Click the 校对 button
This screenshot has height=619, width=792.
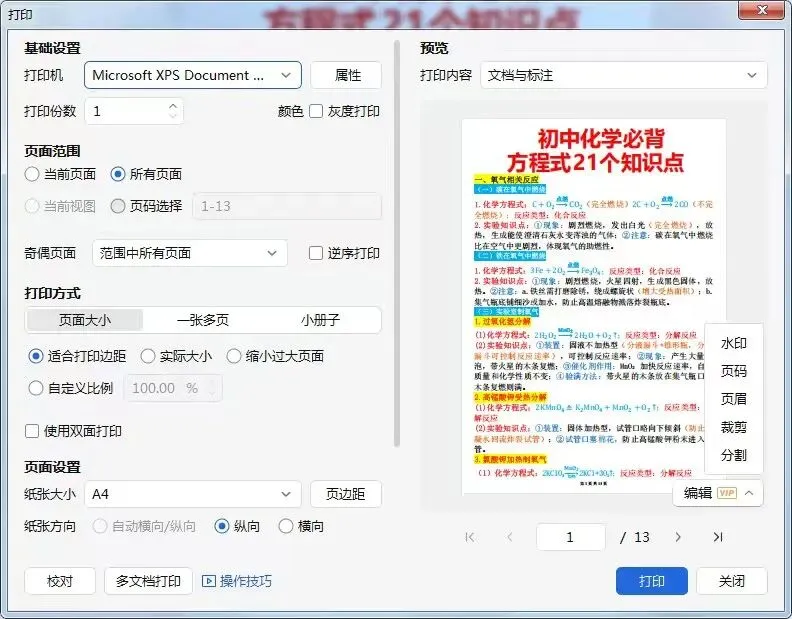60,581
